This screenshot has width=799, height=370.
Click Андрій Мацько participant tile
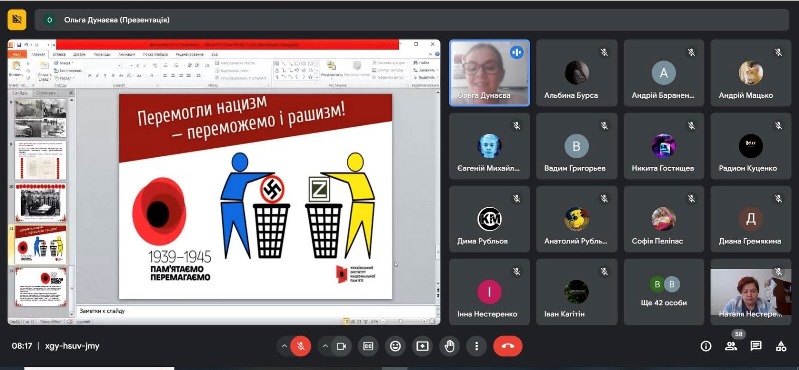click(751, 73)
